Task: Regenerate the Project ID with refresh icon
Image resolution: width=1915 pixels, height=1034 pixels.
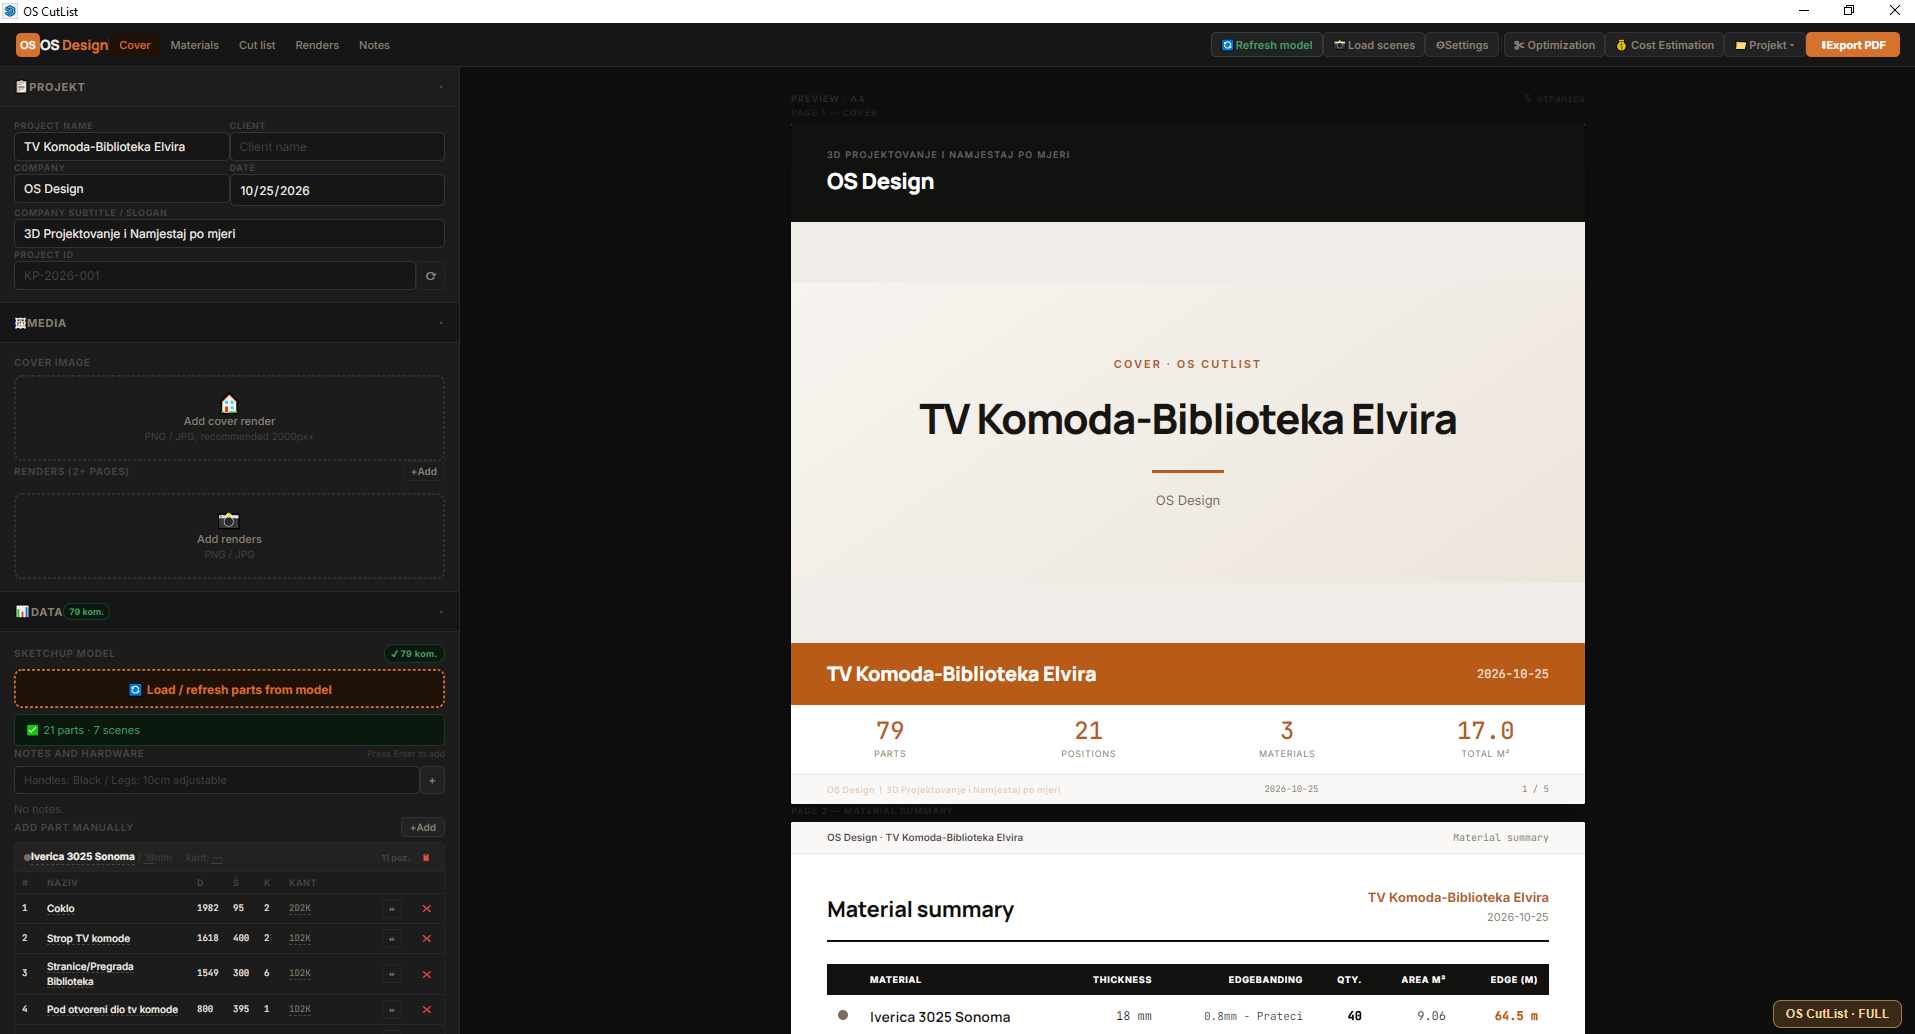Action: (x=431, y=276)
